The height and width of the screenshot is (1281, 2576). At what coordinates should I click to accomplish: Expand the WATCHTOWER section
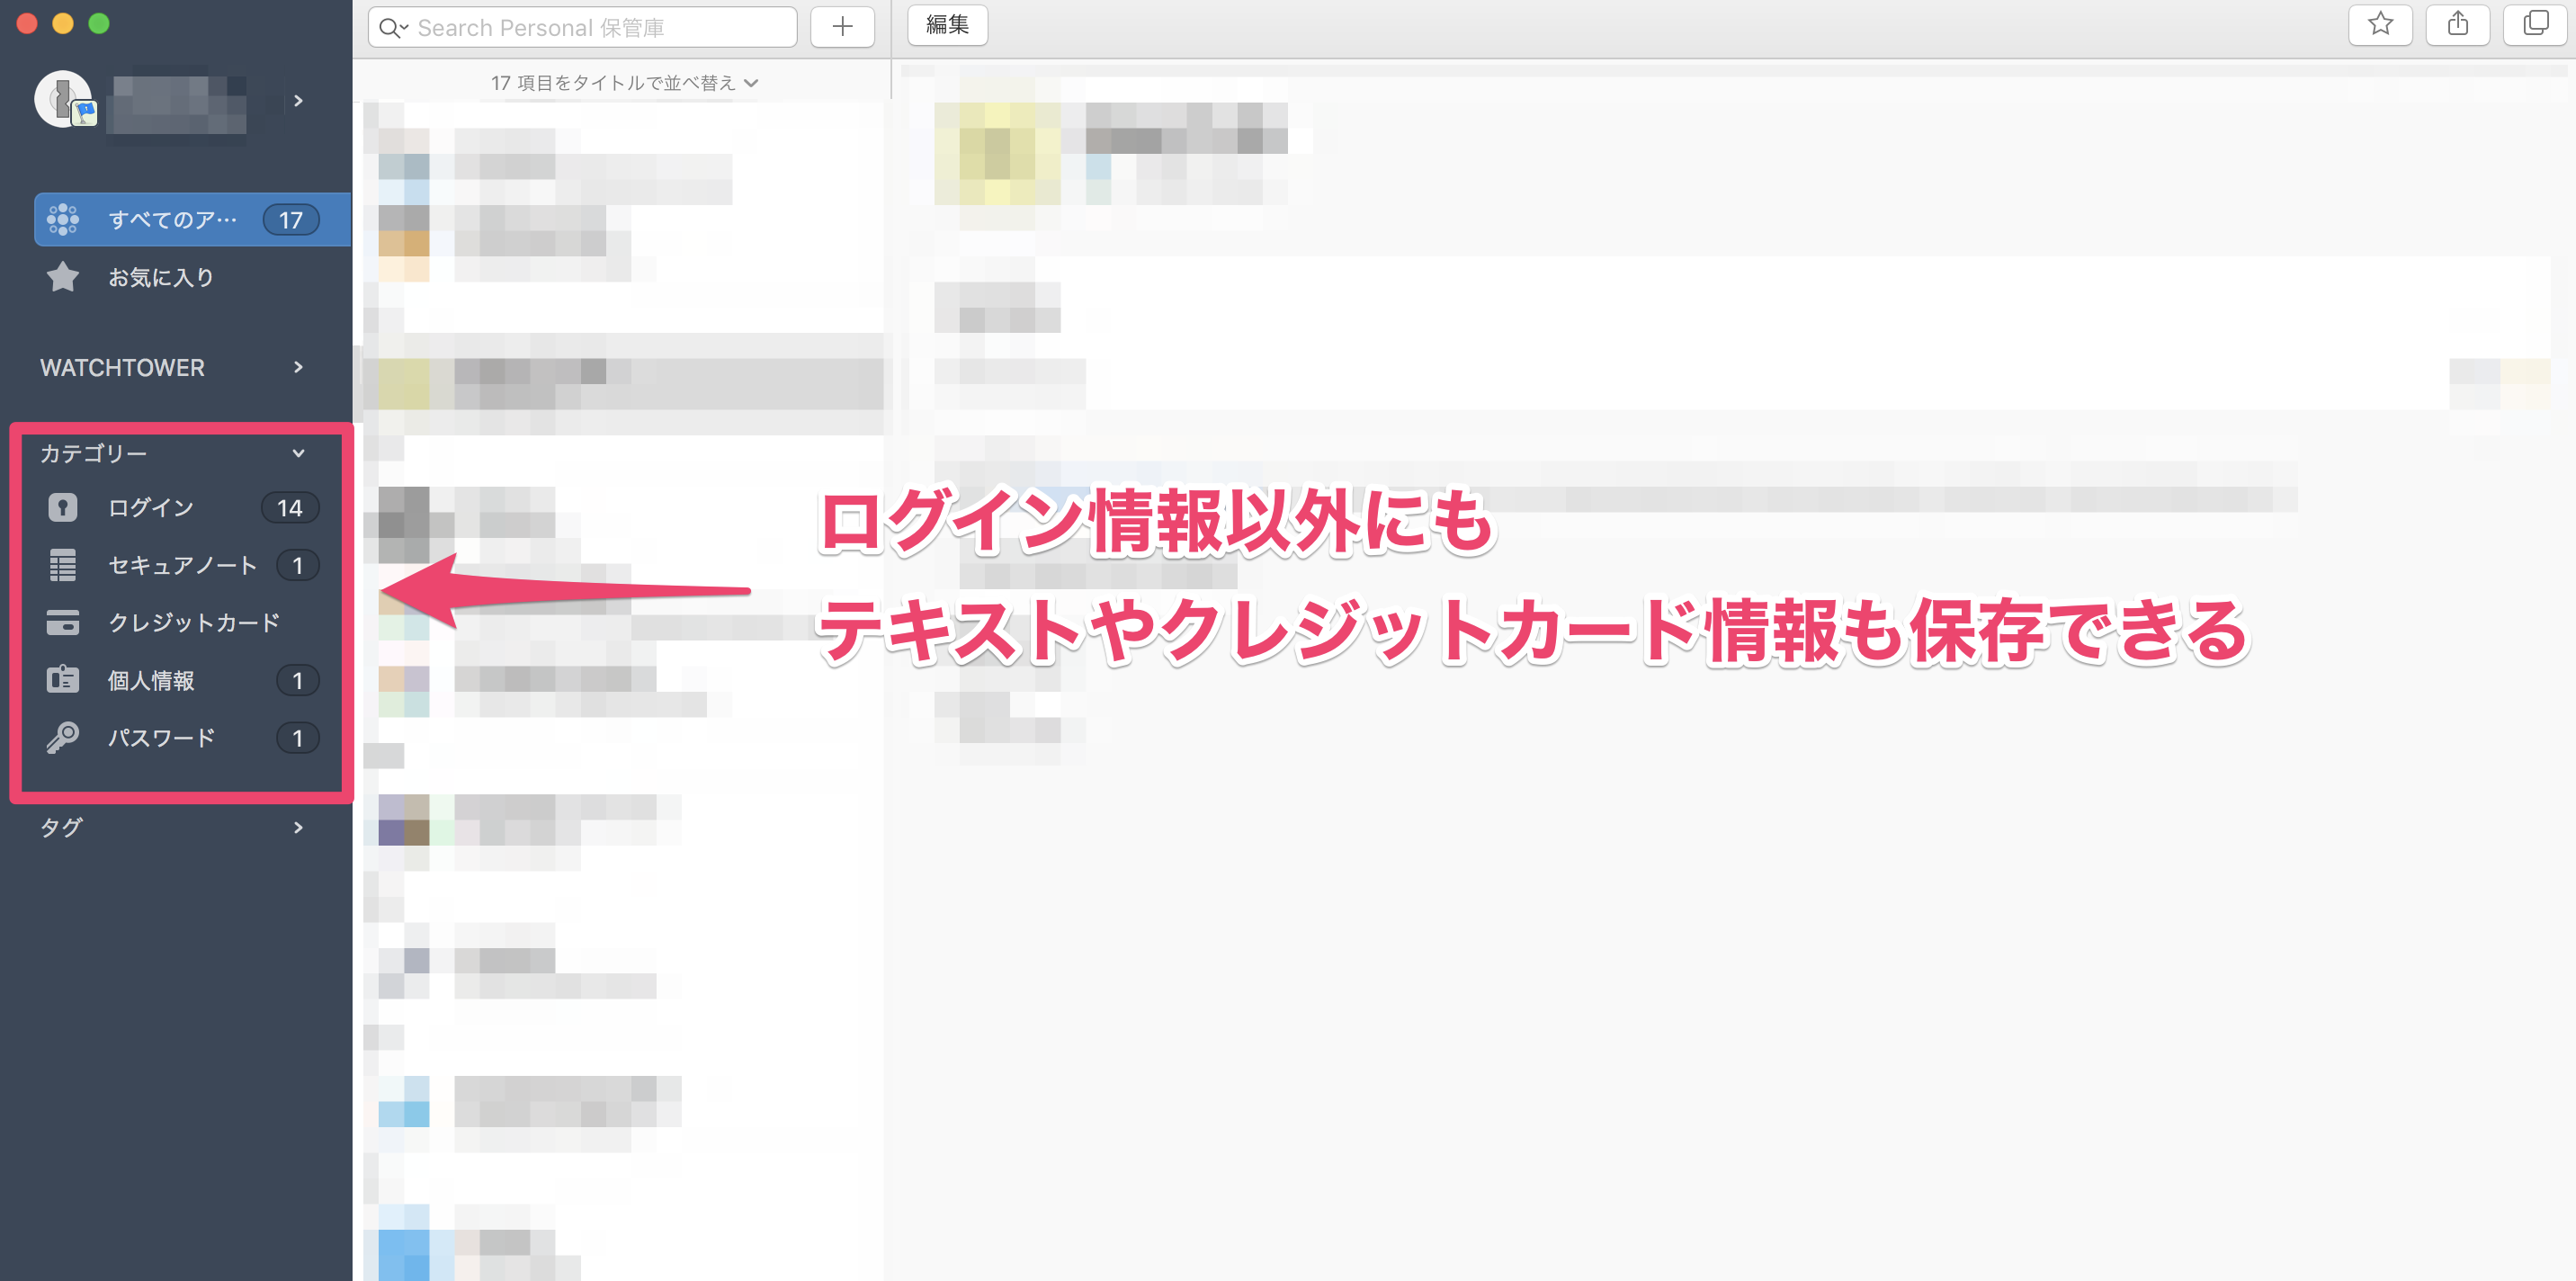click(x=297, y=367)
